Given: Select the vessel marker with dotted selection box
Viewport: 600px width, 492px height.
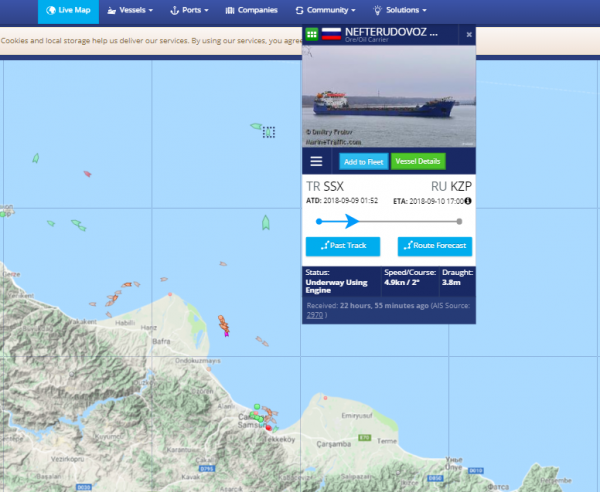Looking at the screenshot, I should [268, 131].
